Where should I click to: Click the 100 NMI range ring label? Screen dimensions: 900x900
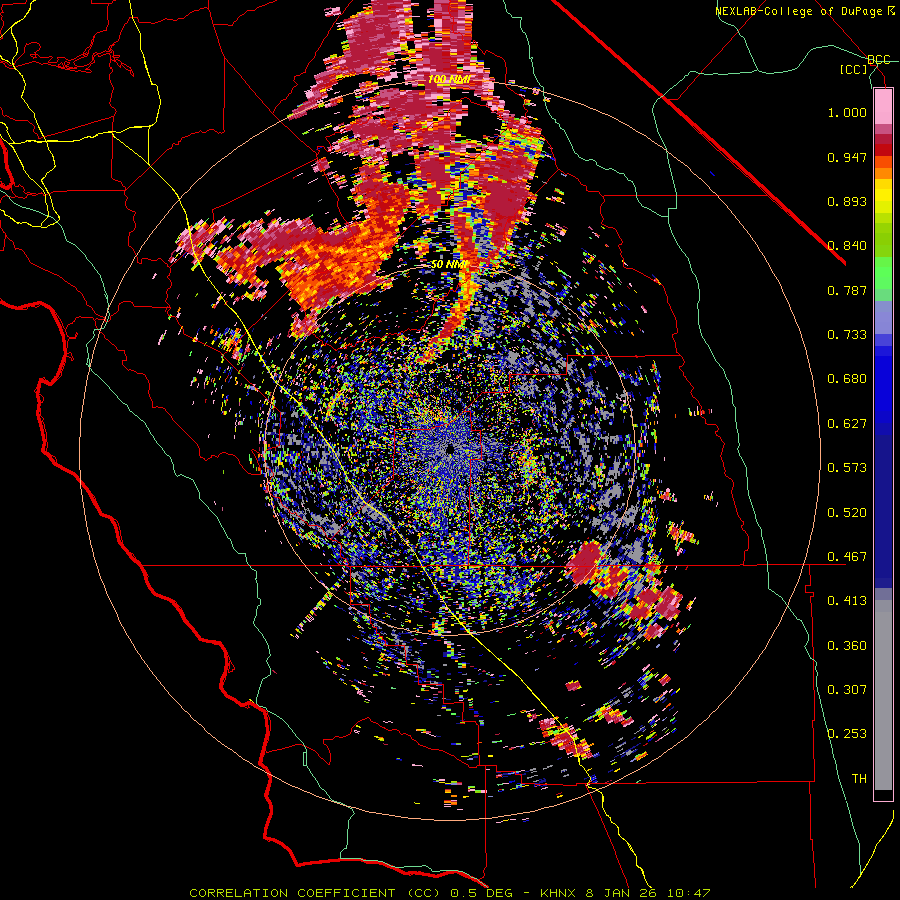click(x=449, y=79)
